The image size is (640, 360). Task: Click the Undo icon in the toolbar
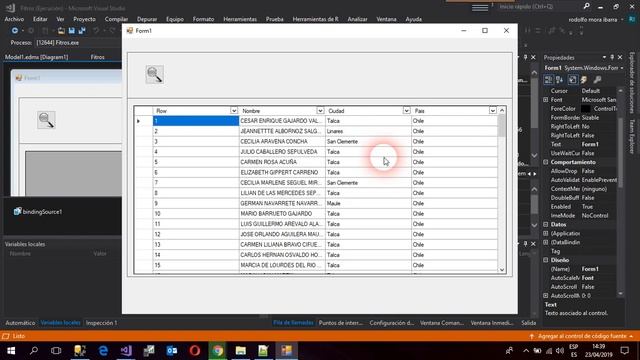(x=96, y=31)
